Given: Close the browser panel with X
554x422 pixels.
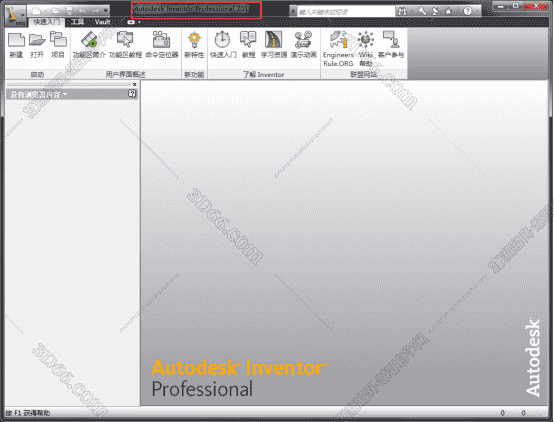Looking at the screenshot, I should 134,84.
